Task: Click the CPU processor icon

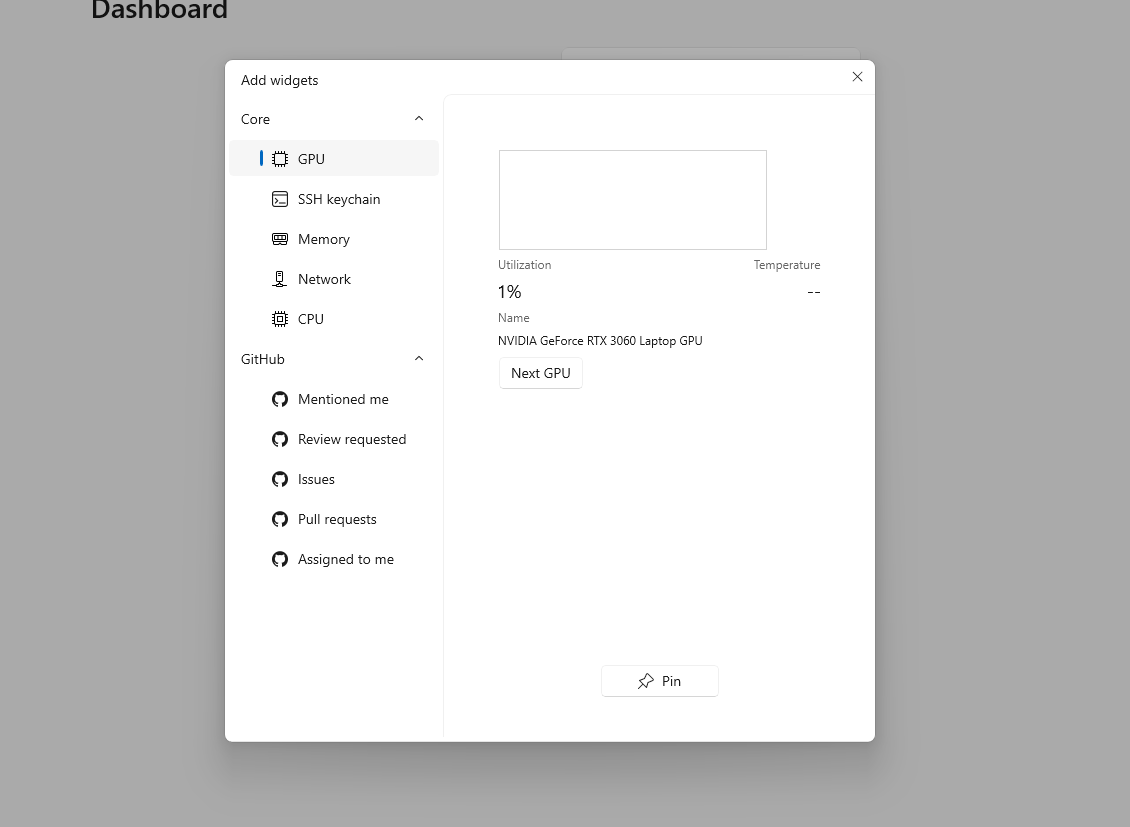Action: click(x=280, y=319)
